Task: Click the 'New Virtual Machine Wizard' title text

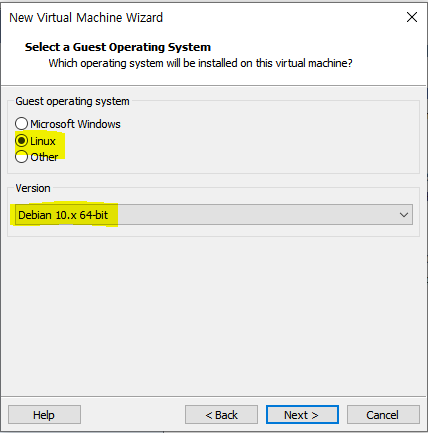Action: pos(86,18)
